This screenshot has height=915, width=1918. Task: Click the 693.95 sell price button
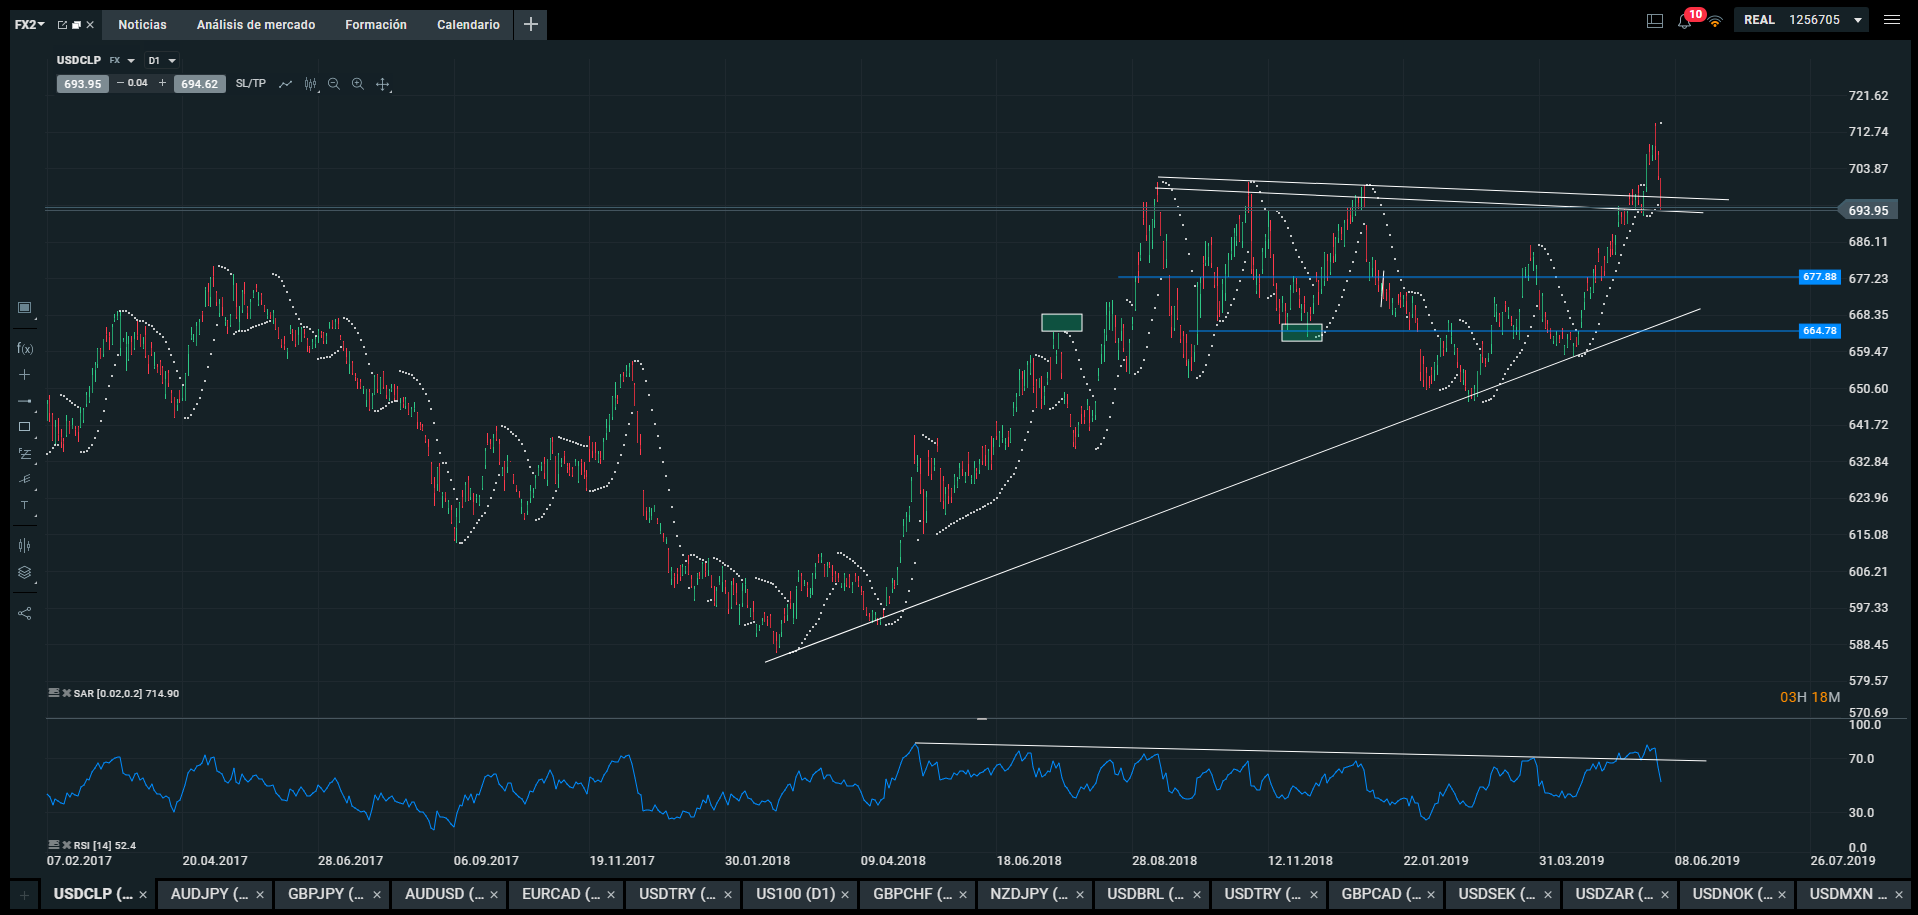[82, 84]
